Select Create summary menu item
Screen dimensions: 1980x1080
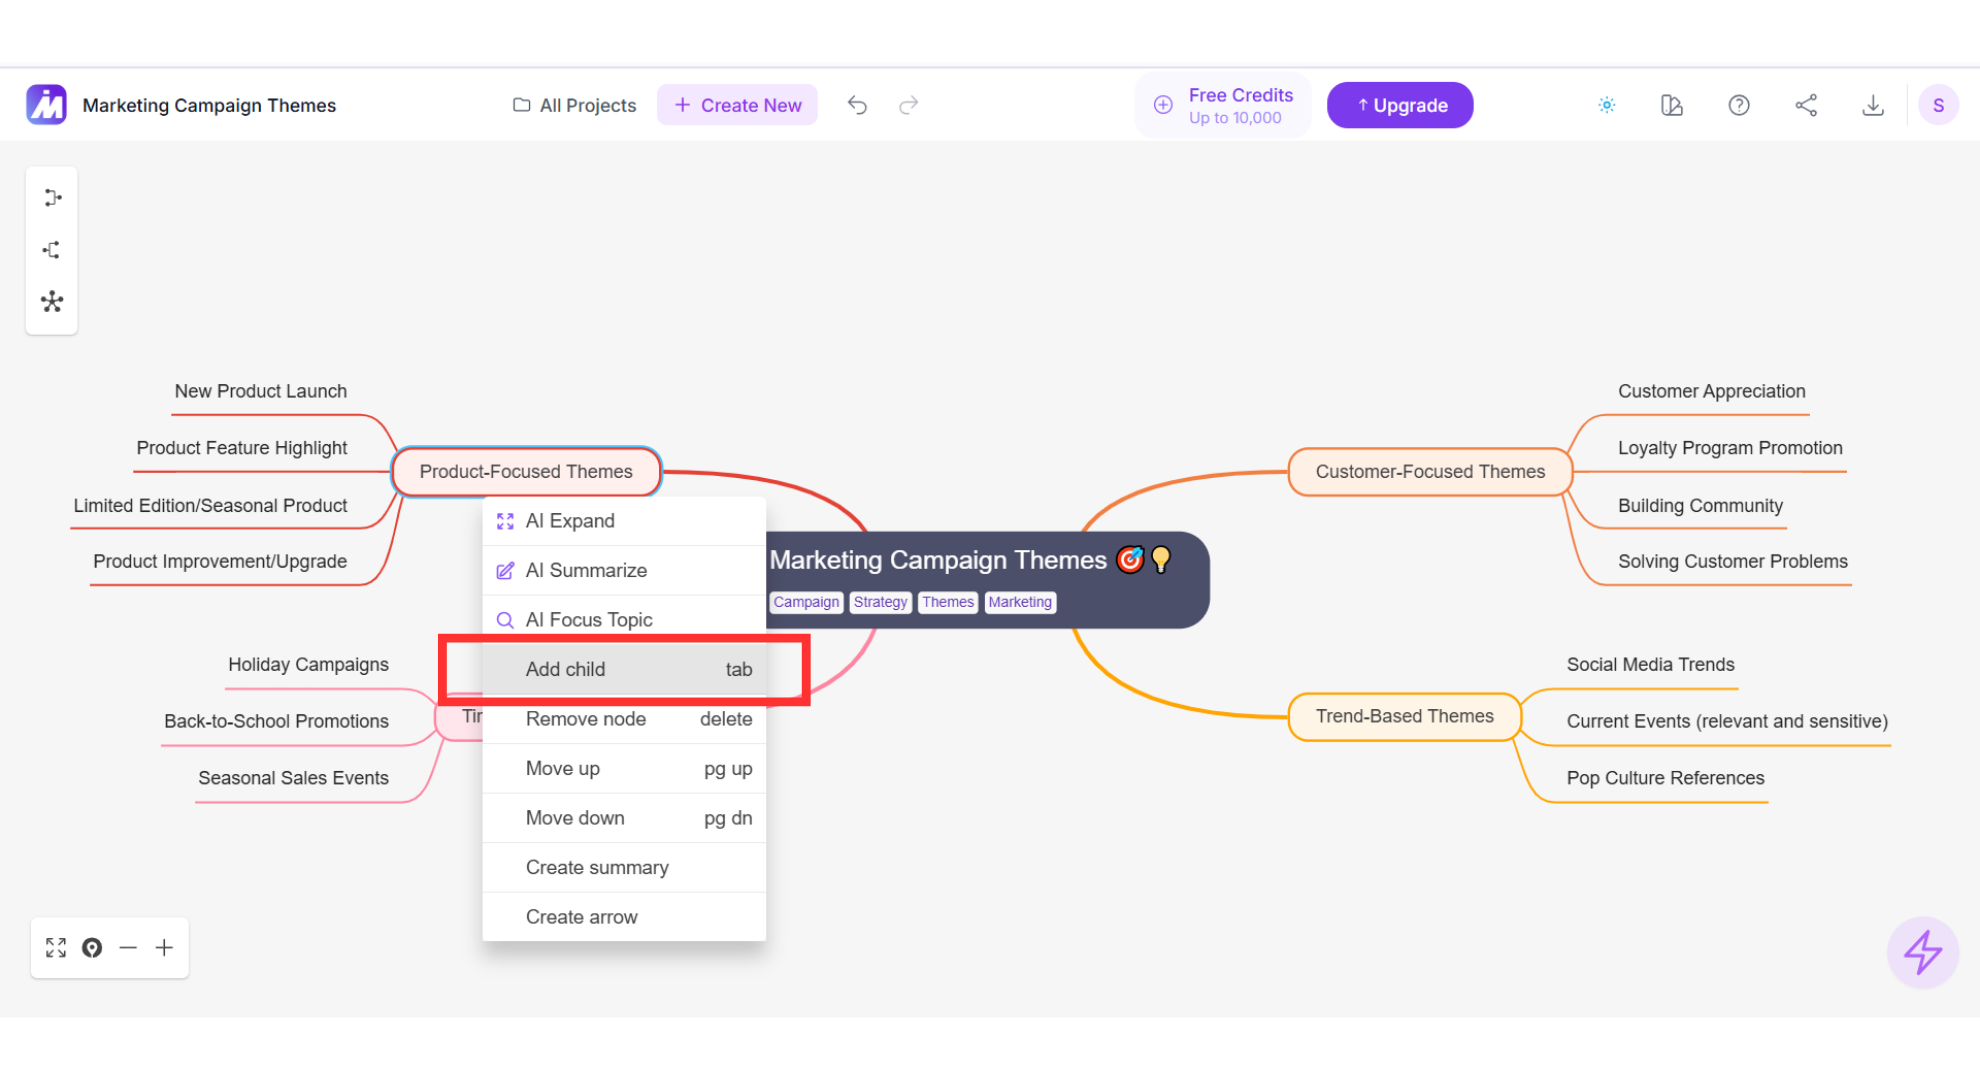coord(624,867)
